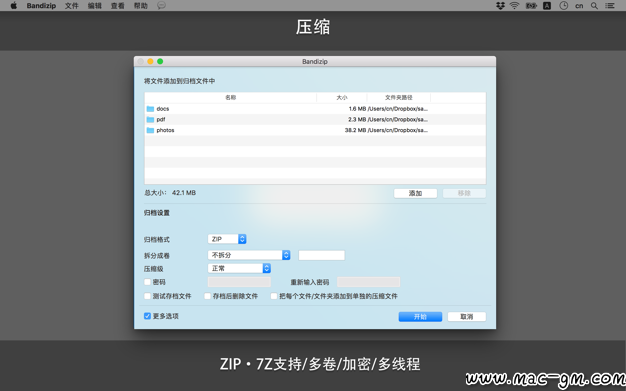Click the password input field
Viewport: 626px width, 391px height.
239,282
